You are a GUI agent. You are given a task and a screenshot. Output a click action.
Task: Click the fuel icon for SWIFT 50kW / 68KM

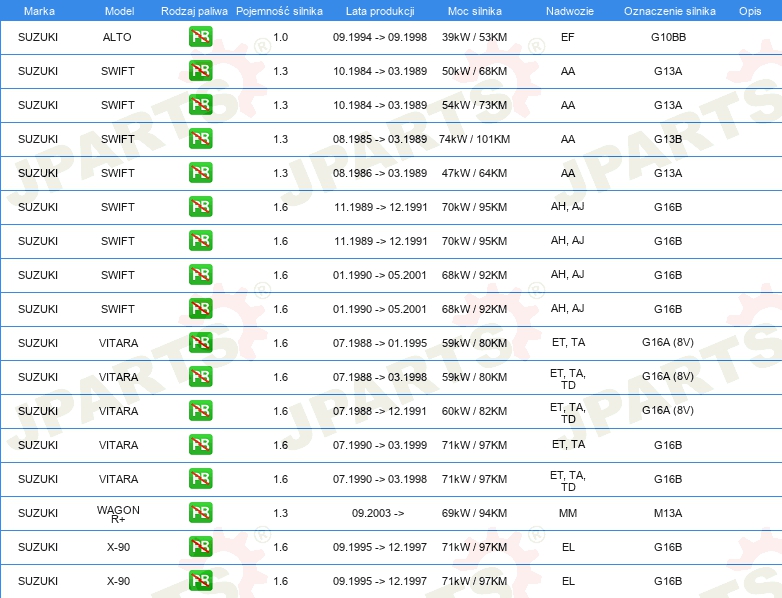point(200,71)
